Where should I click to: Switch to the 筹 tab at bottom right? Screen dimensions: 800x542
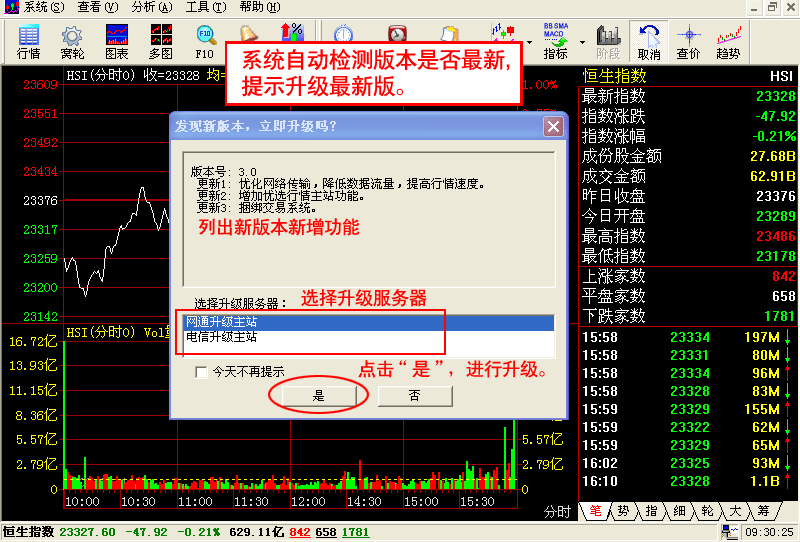tap(762, 511)
